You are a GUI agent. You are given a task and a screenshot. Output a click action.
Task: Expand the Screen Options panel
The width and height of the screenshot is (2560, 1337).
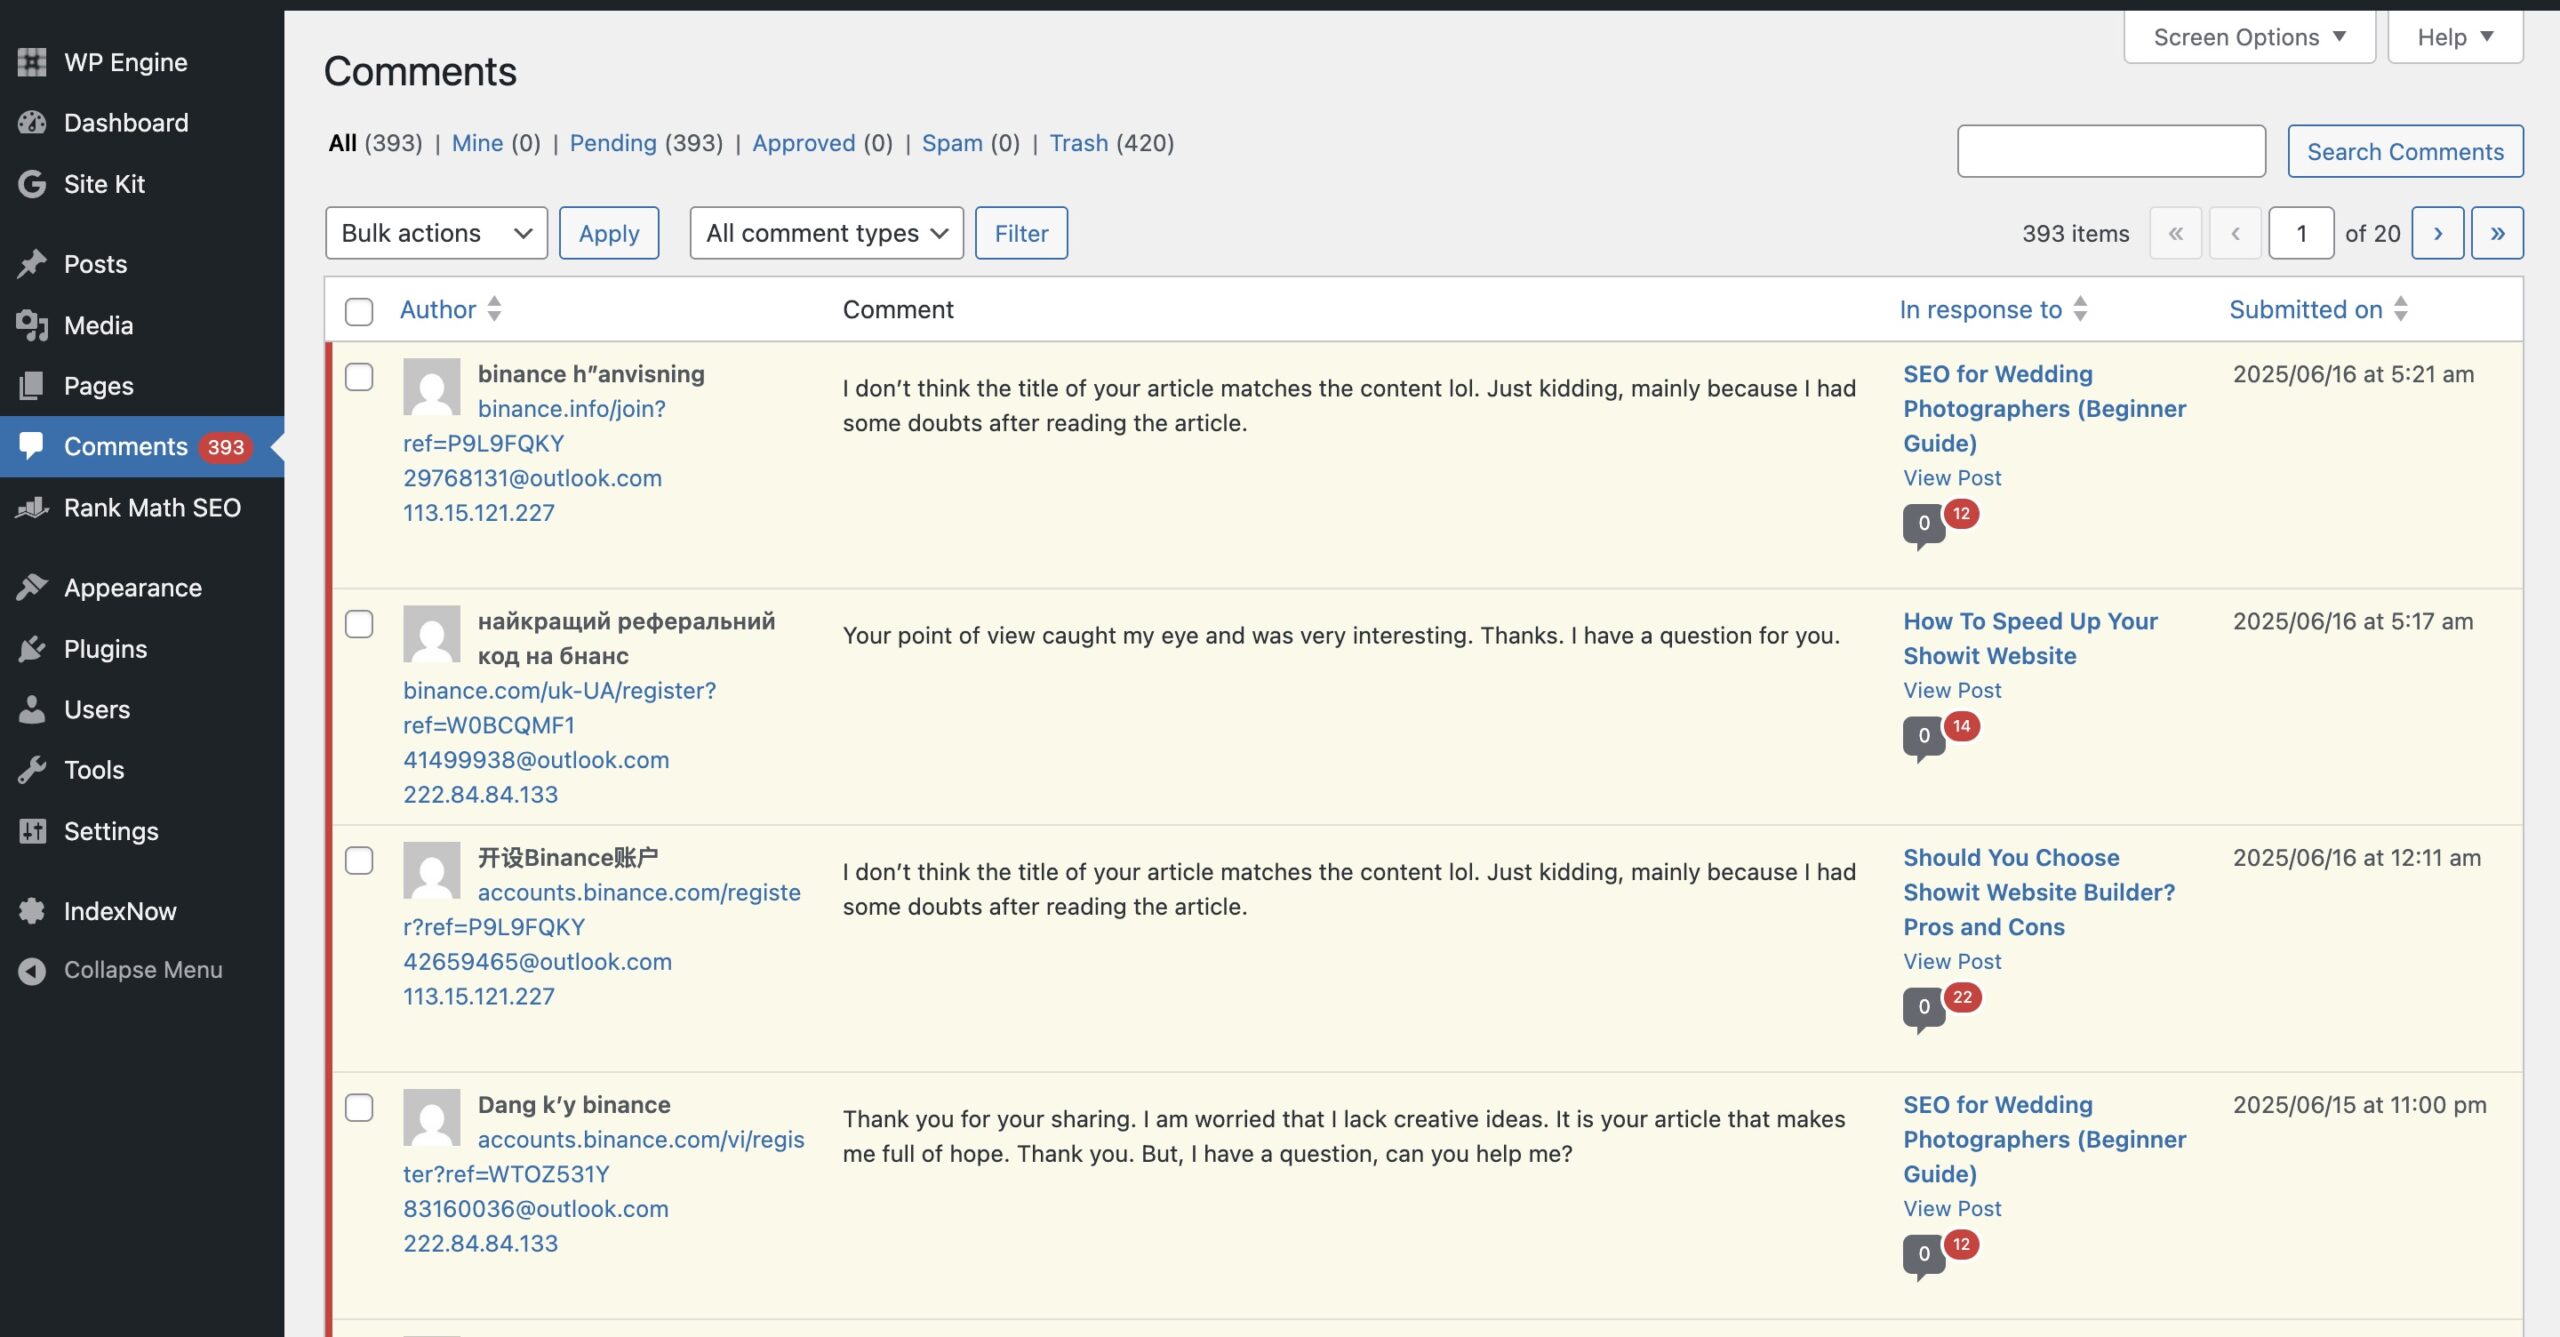(x=2248, y=37)
